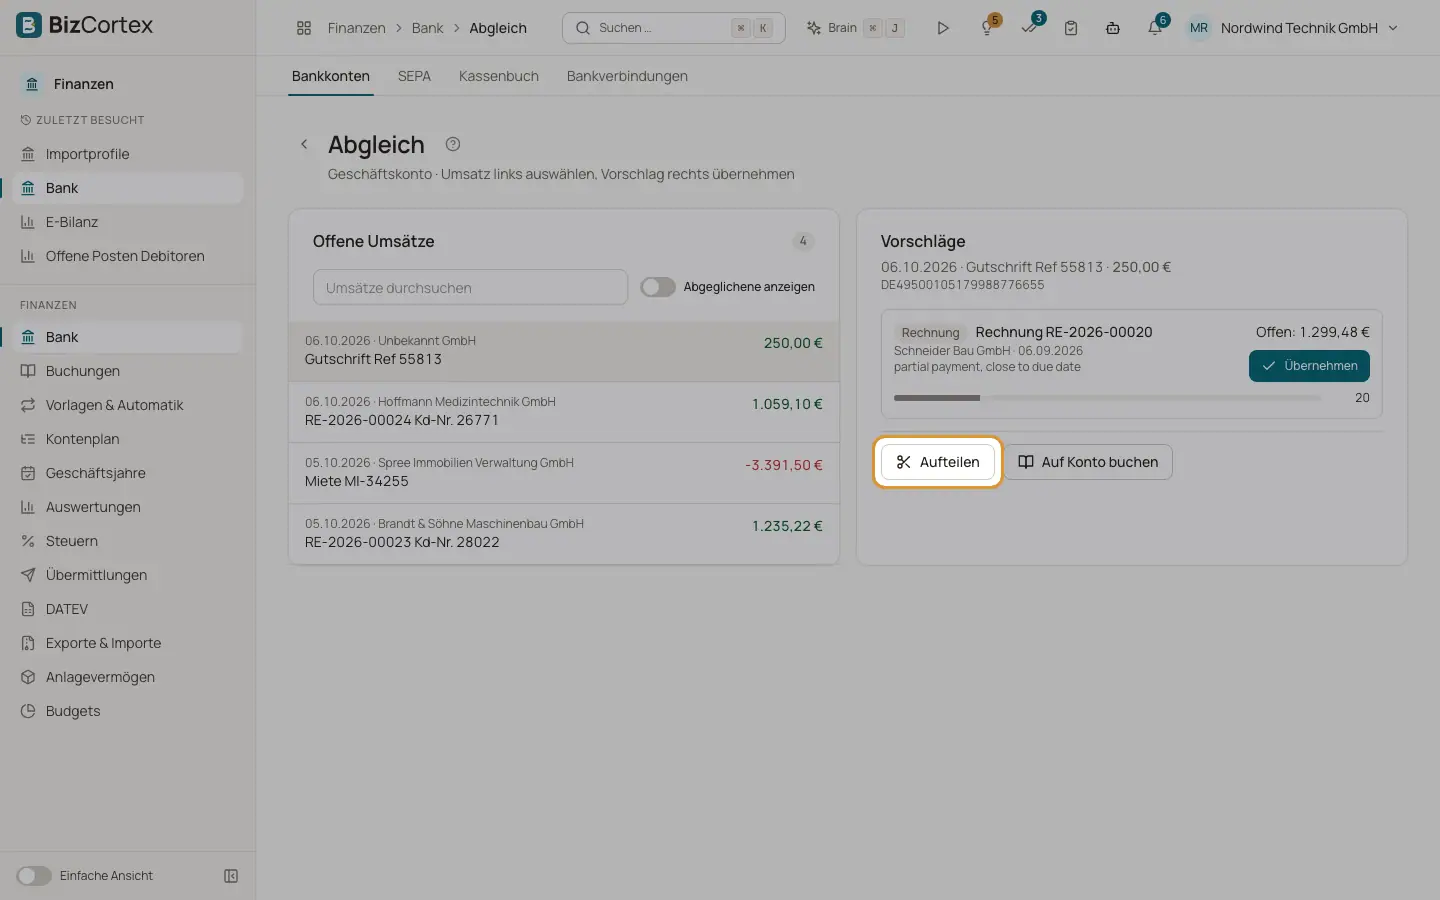
Task: Enable the Einfache Ansicht toggle
Action: [x=34, y=876]
